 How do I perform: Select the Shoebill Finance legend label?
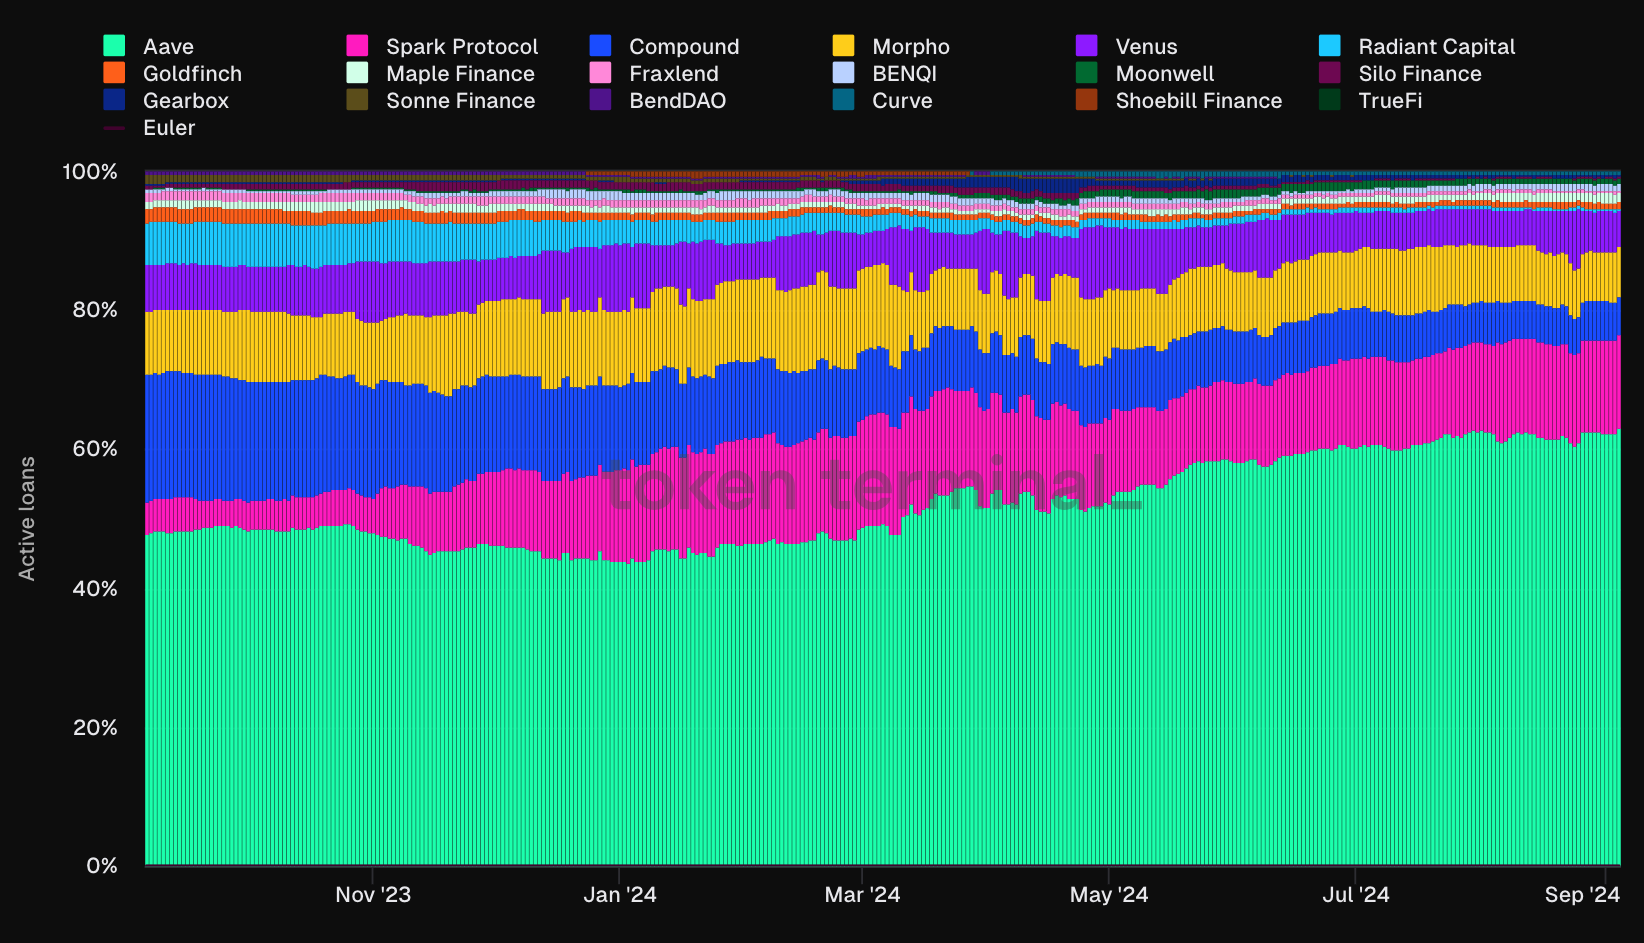(x=1199, y=101)
